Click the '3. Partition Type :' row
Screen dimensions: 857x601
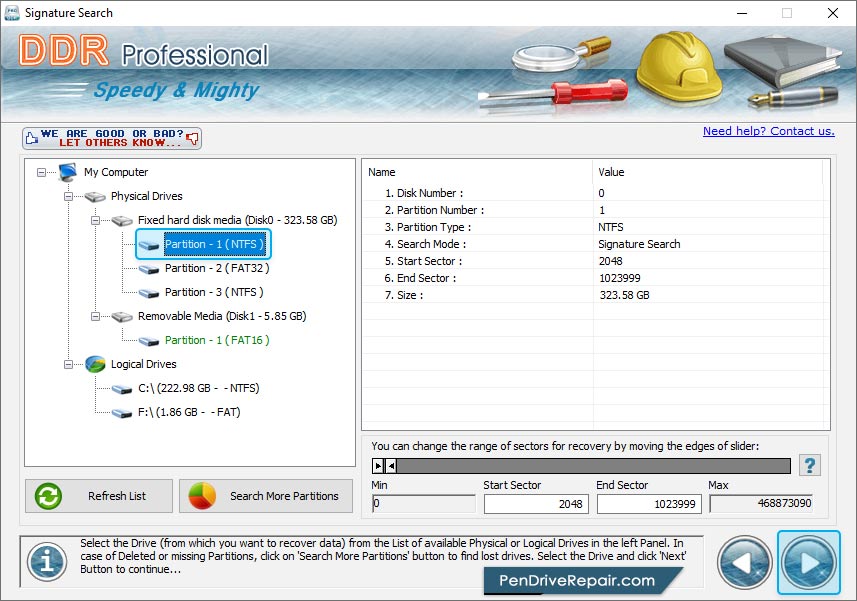[x=595, y=227]
